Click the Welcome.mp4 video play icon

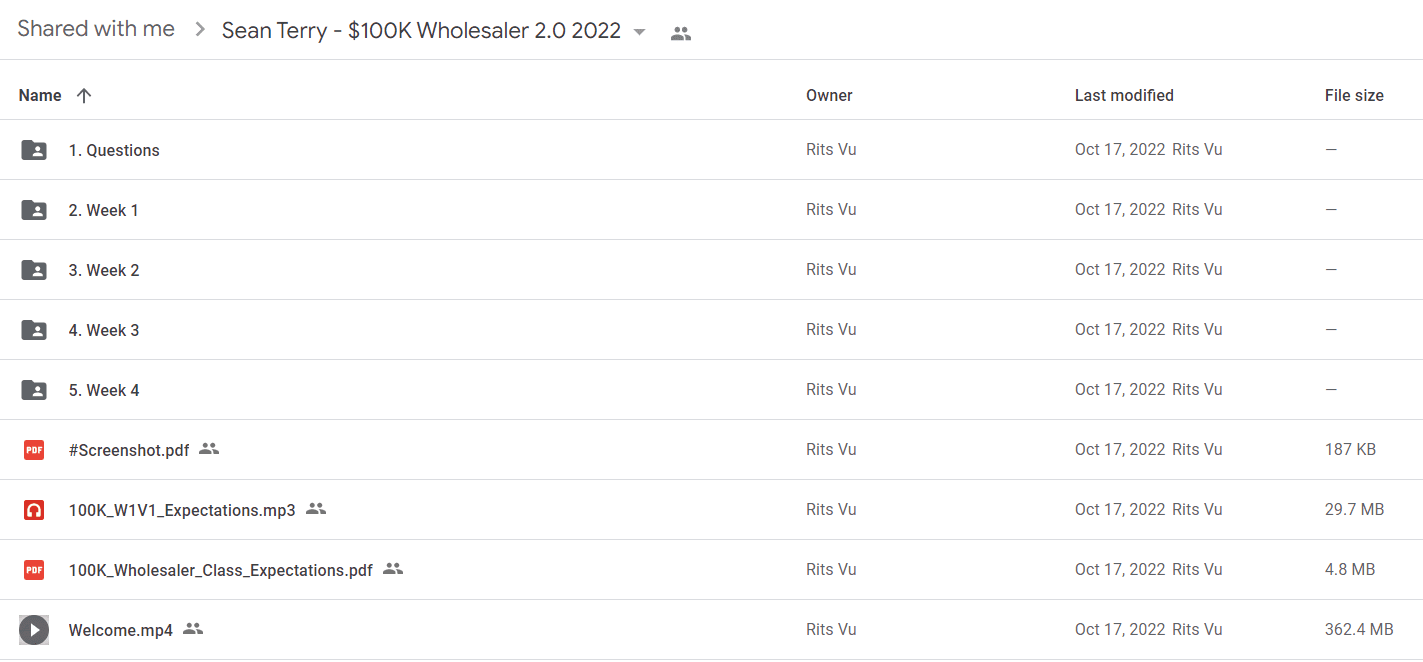(34, 630)
